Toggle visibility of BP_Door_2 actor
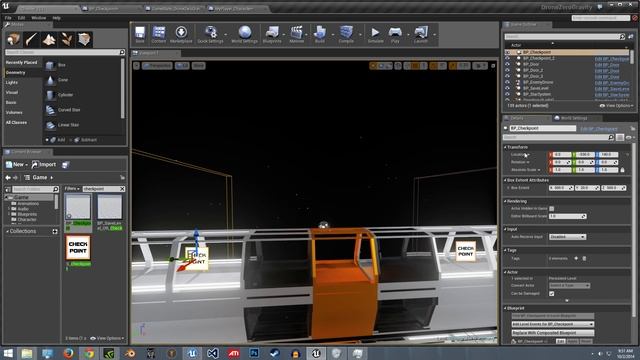The image size is (640, 360). (507, 70)
